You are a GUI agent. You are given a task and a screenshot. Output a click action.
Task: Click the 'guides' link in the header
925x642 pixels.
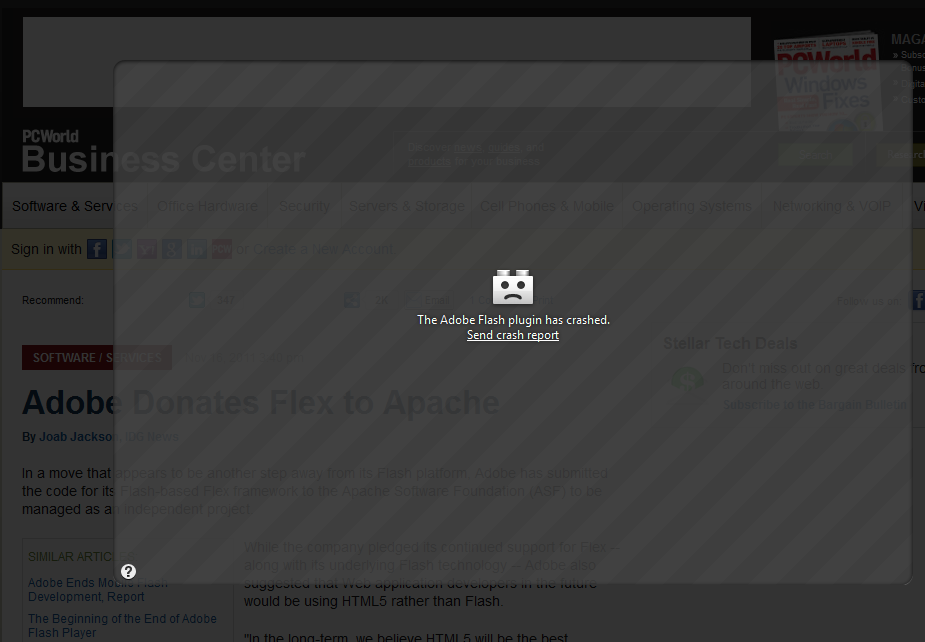(x=504, y=148)
